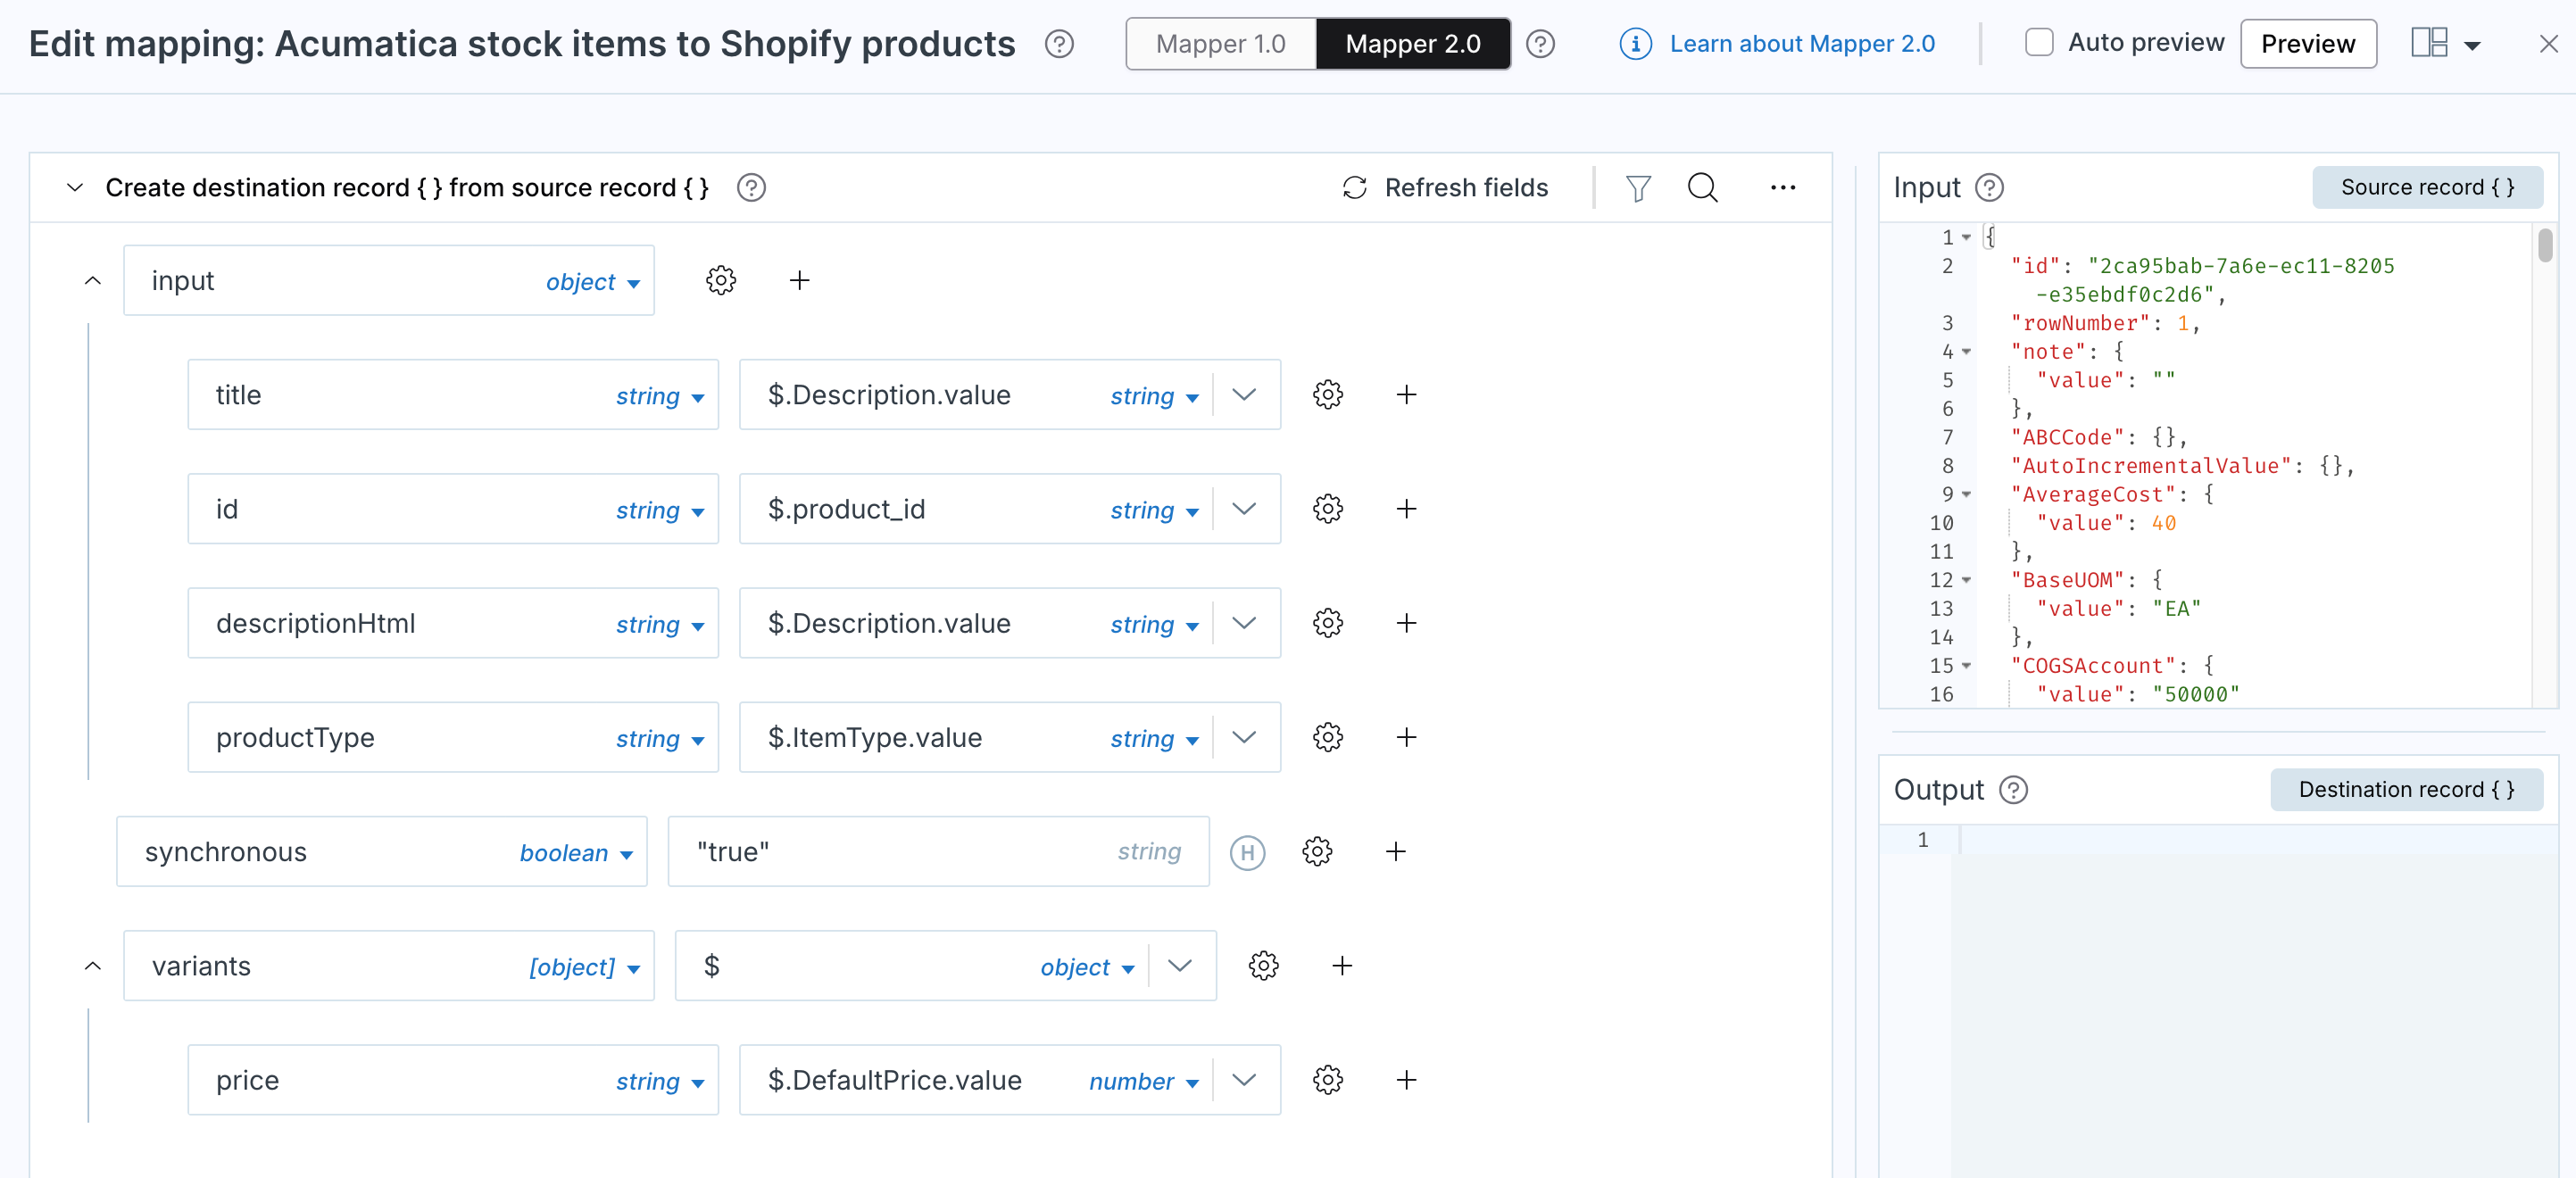The width and height of the screenshot is (2576, 1178).
Task: Collapse the input object row
Action: pos(93,281)
